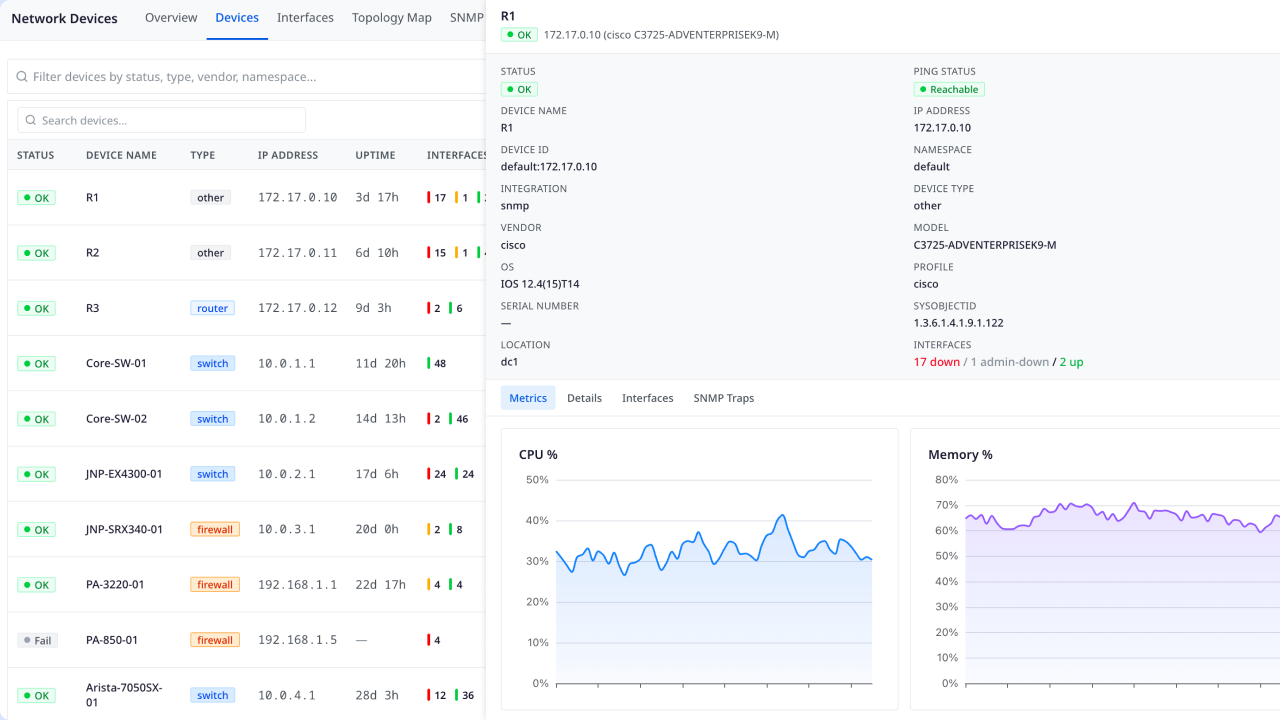Focus the Filter devices by status input
Viewport: 1280px width, 720px height.
(x=250, y=76)
